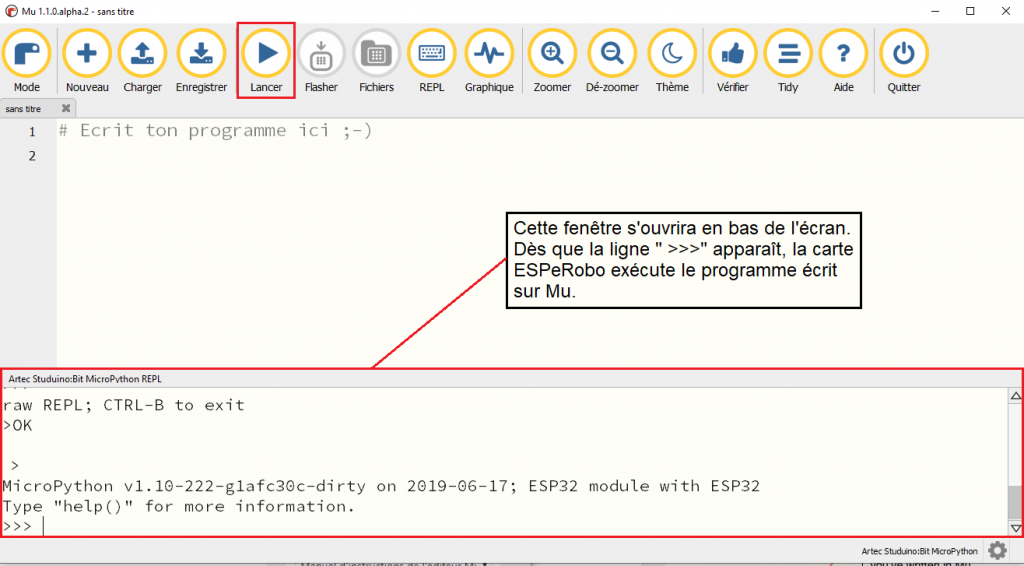This screenshot has height=566, width=1024.
Task: Open a file using Charger
Action: tap(143, 55)
